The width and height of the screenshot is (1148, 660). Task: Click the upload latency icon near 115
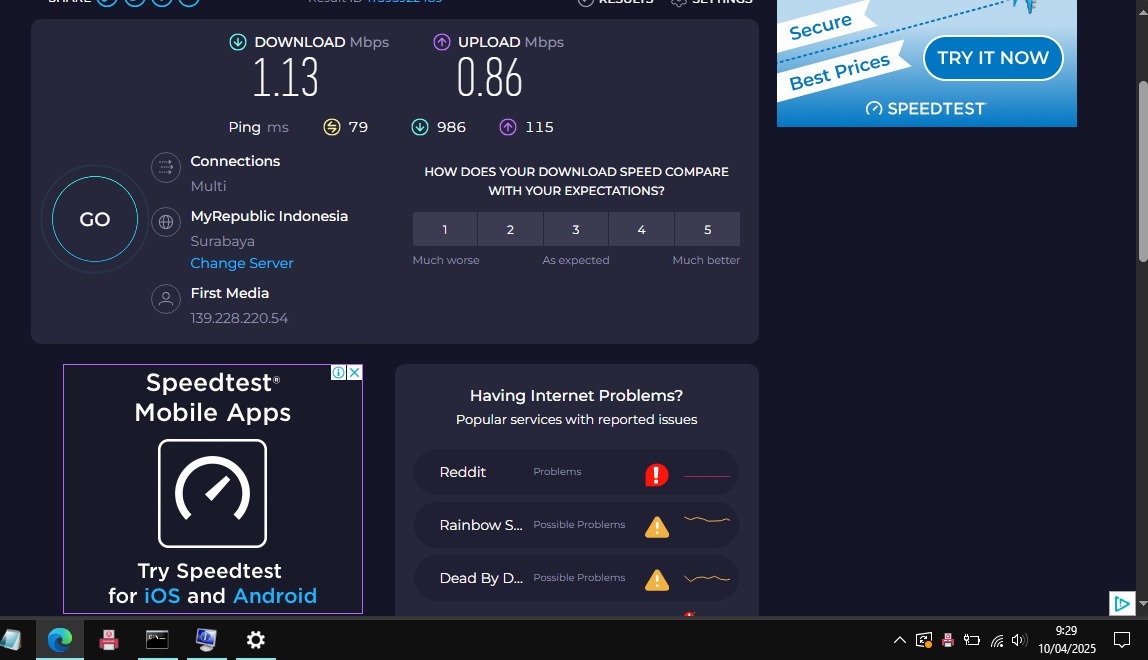508,127
